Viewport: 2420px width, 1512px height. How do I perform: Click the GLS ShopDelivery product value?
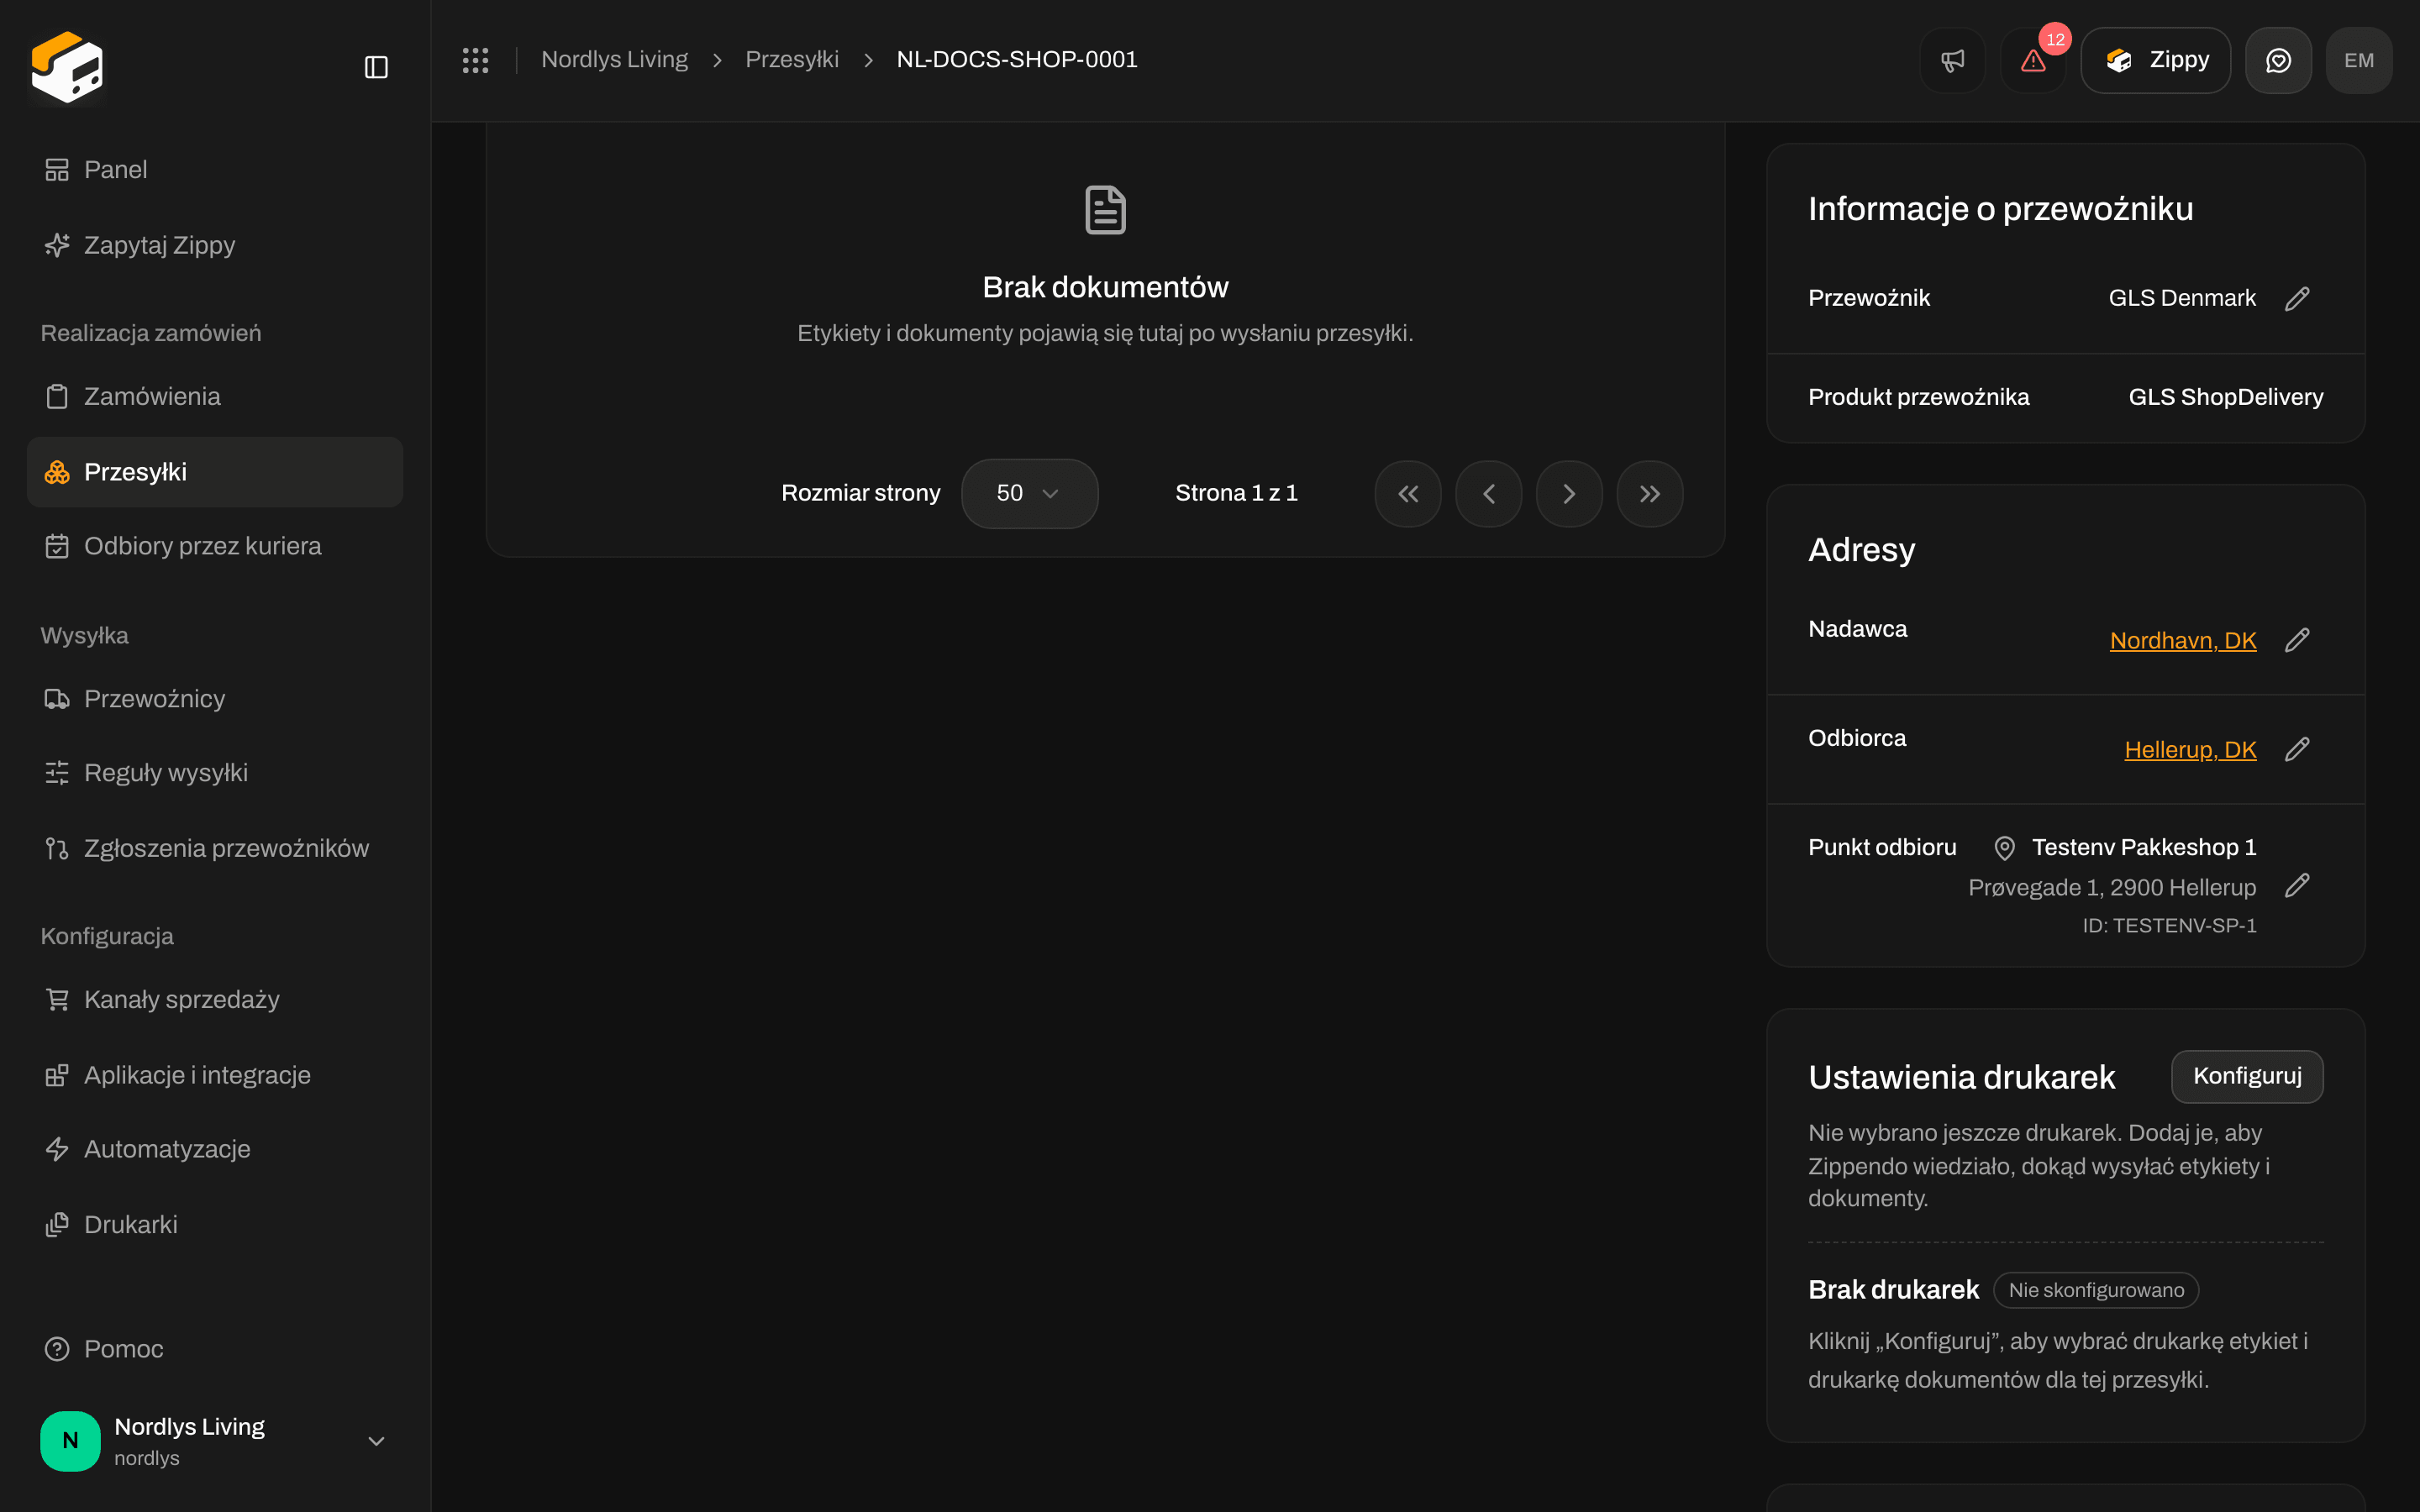click(2225, 397)
